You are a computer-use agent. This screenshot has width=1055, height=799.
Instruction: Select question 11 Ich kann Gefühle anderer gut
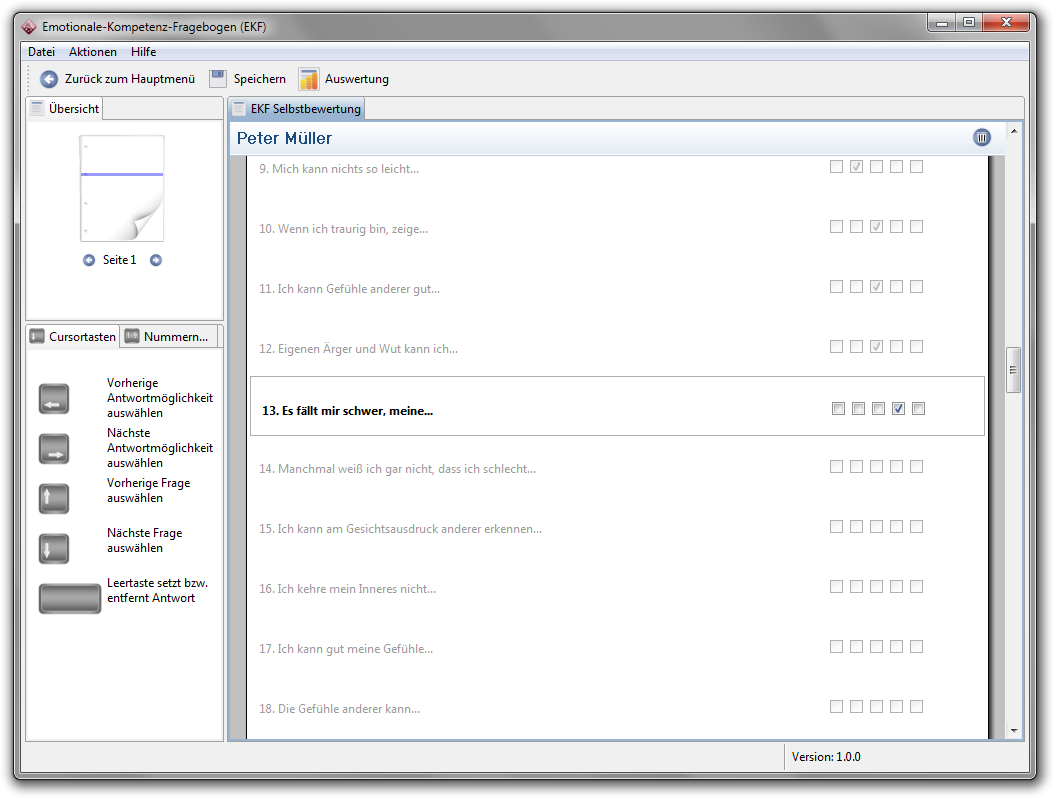pyautogui.click(x=349, y=289)
